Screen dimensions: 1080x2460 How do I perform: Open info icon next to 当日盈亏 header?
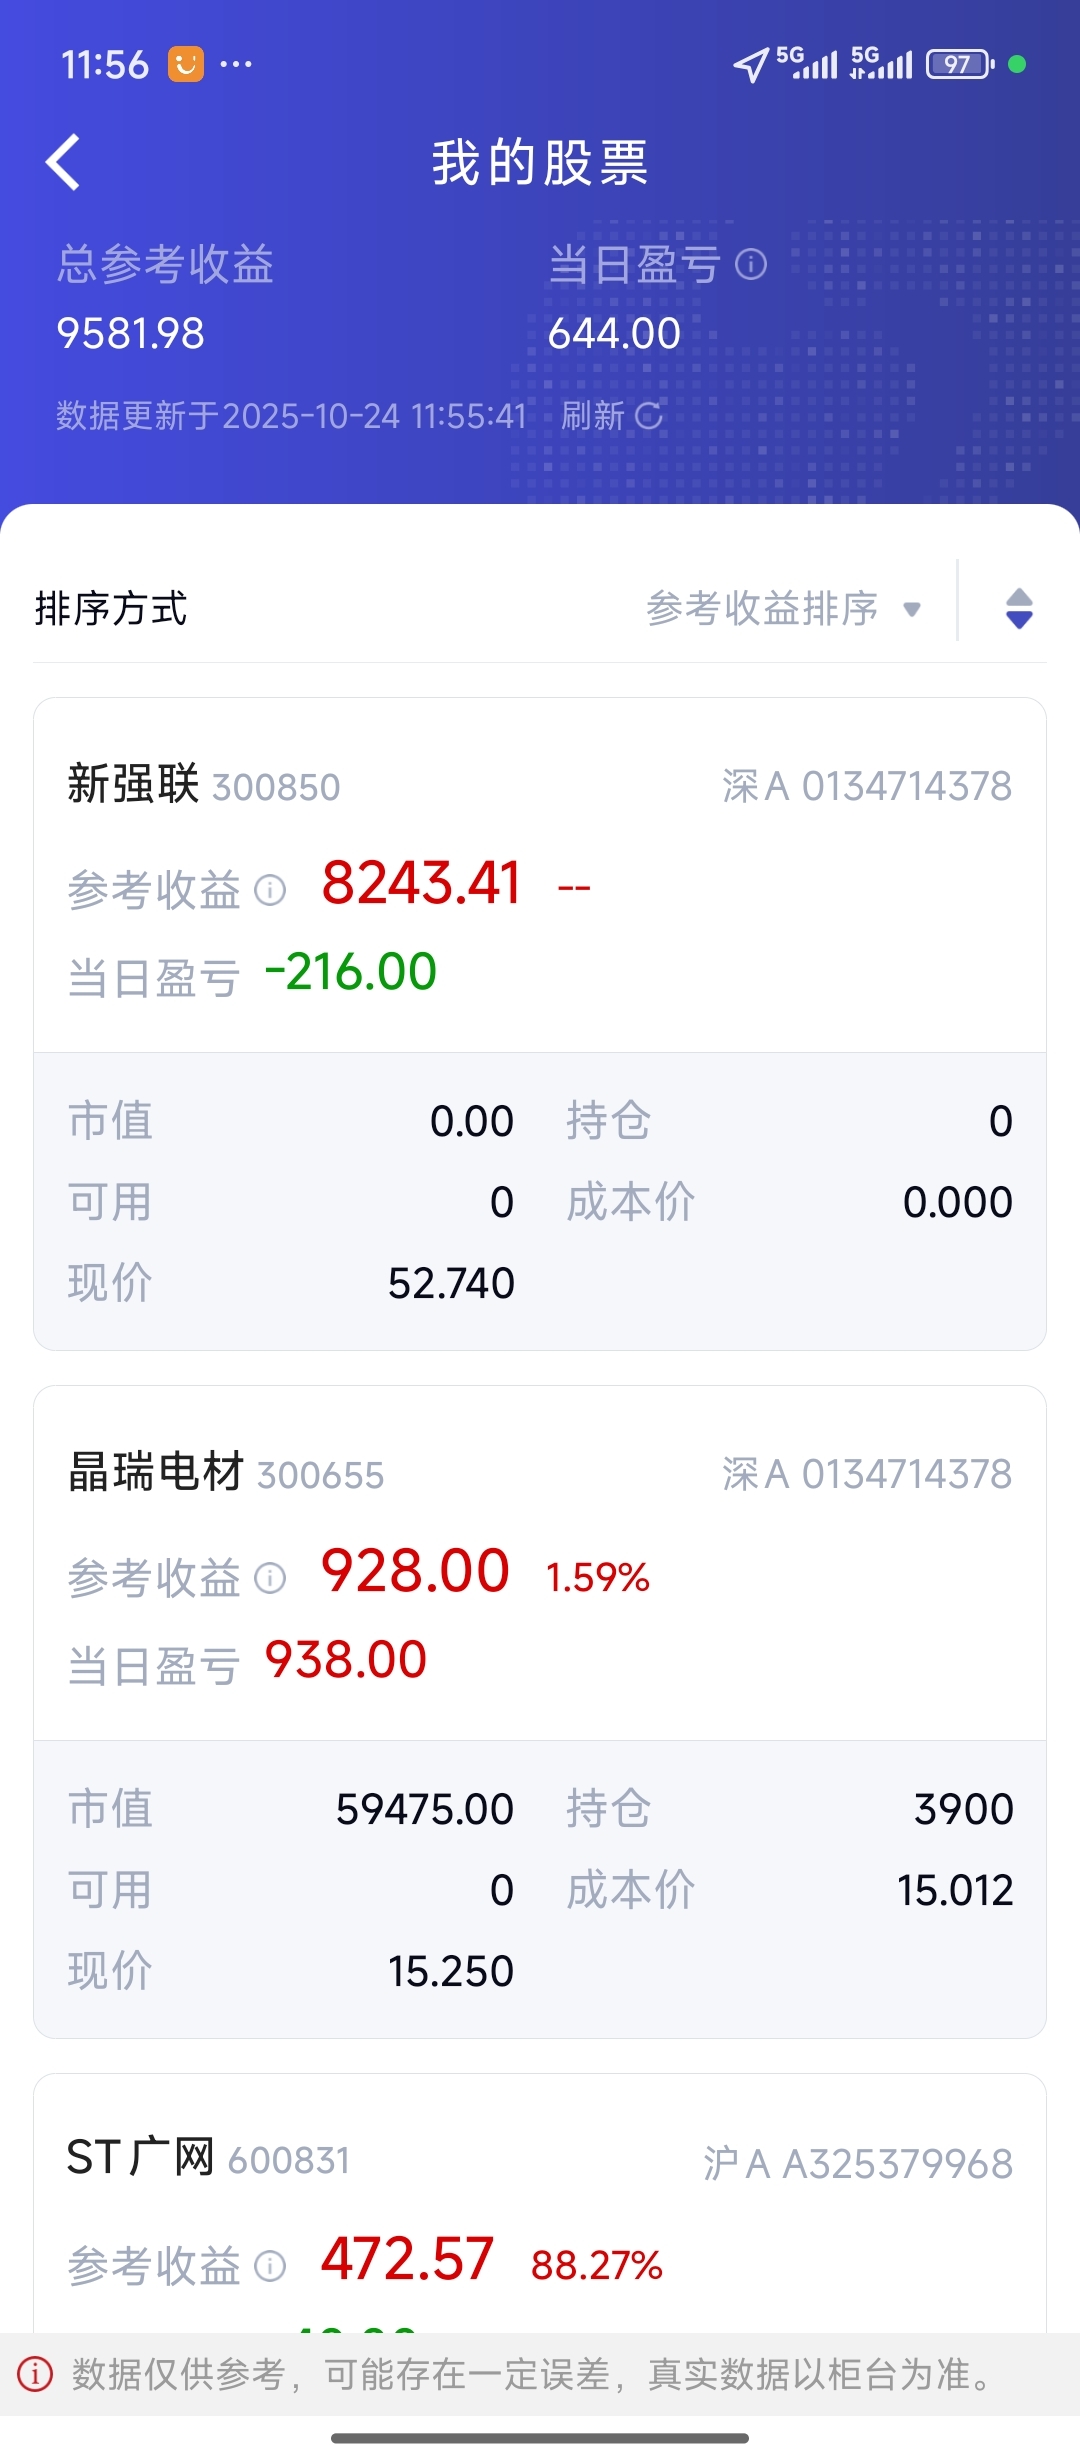pos(750,264)
